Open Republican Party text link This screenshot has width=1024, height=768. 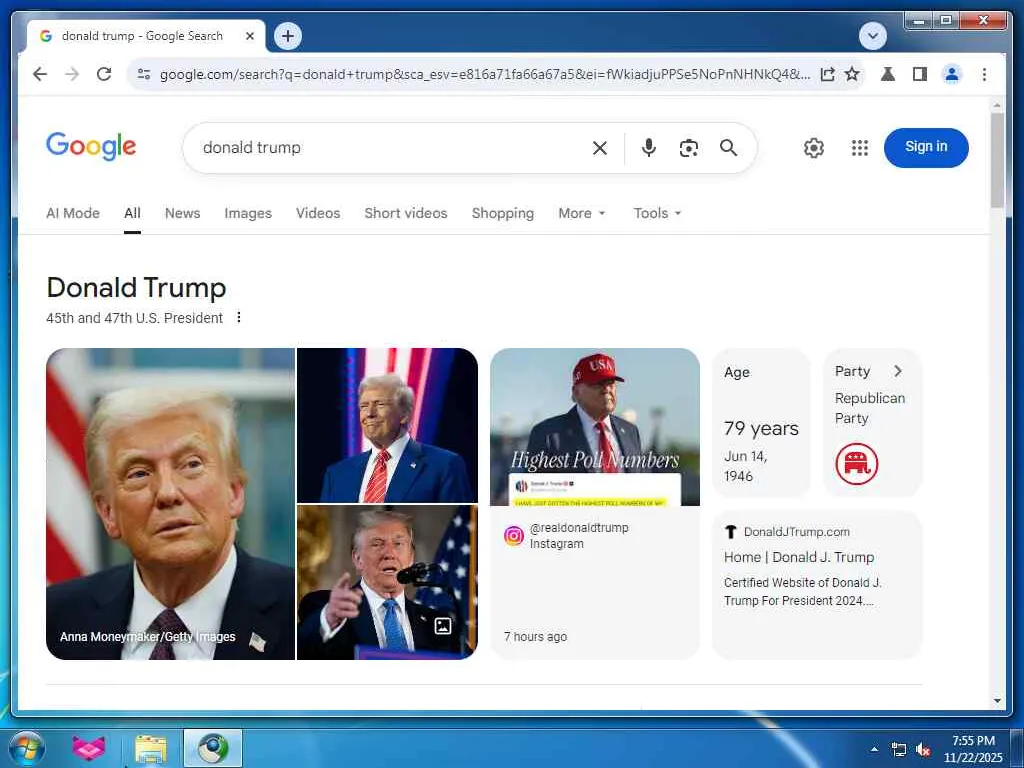(869, 408)
